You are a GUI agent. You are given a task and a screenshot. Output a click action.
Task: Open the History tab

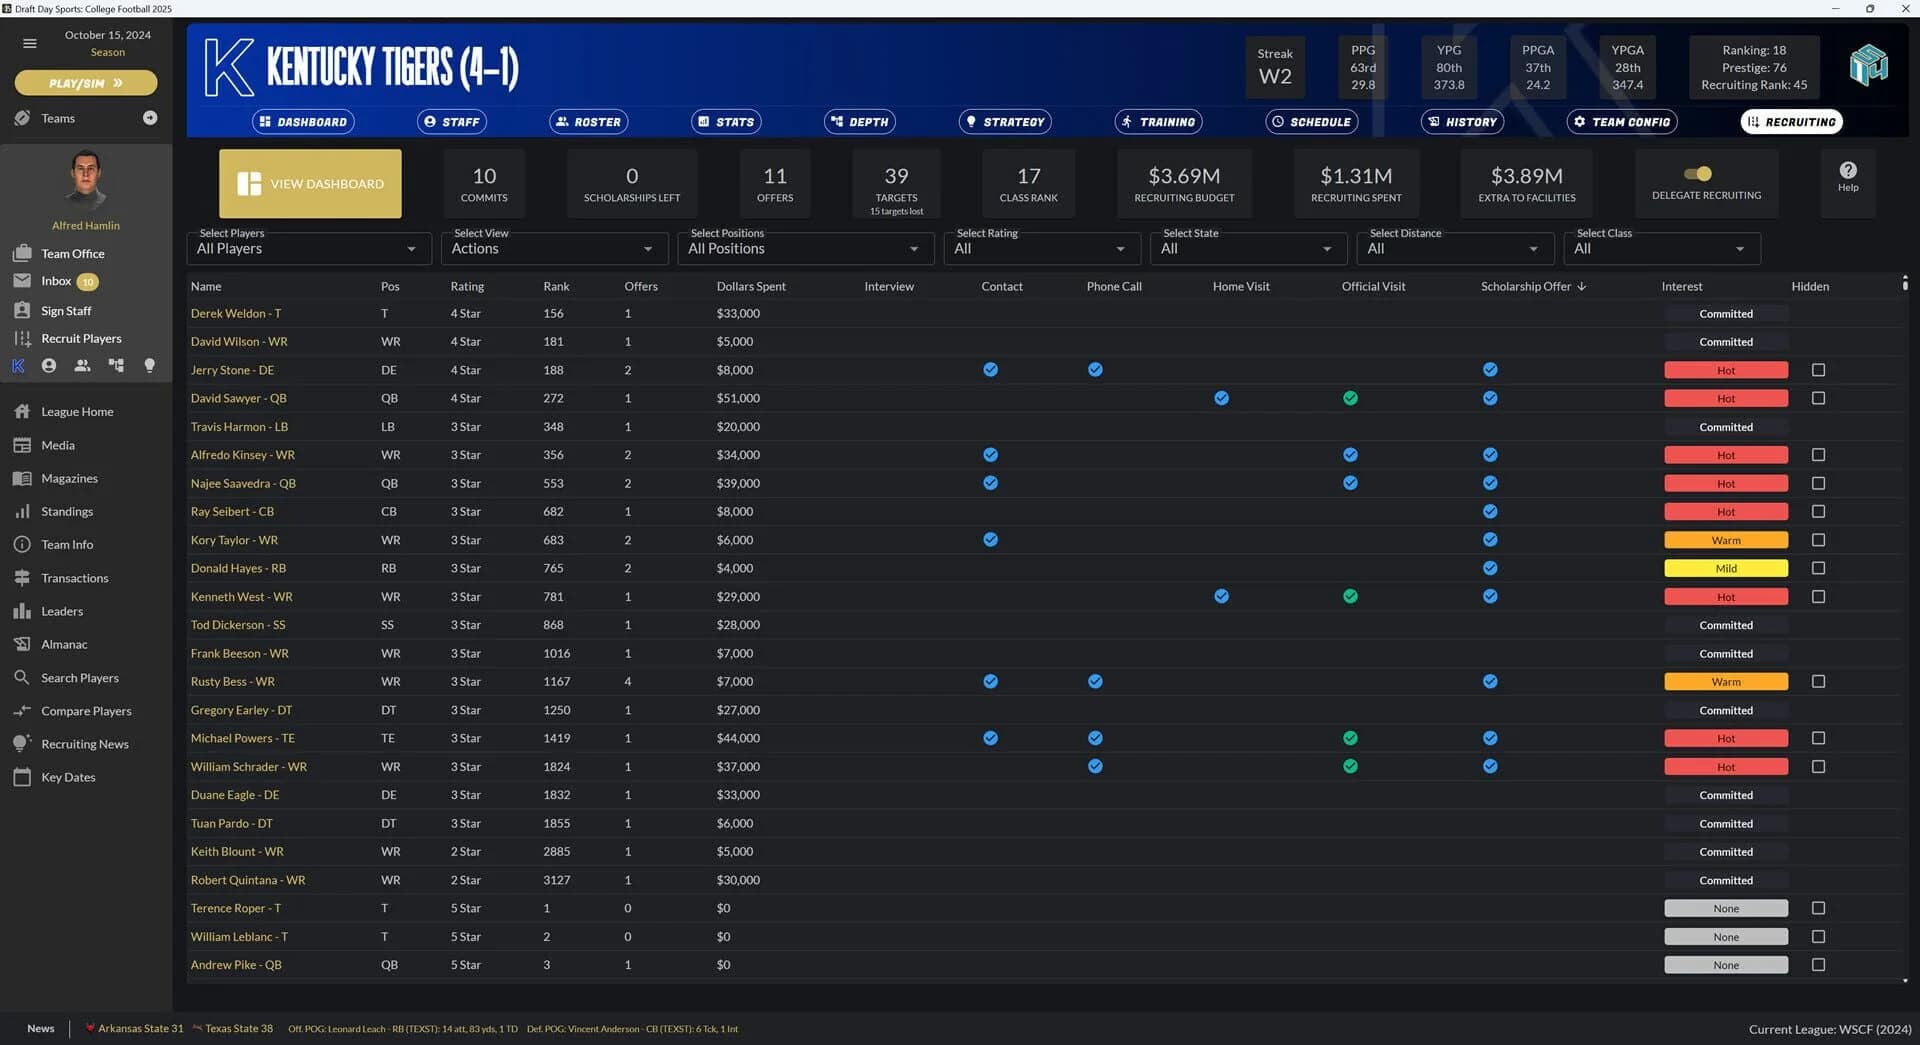(x=1462, y=121)
